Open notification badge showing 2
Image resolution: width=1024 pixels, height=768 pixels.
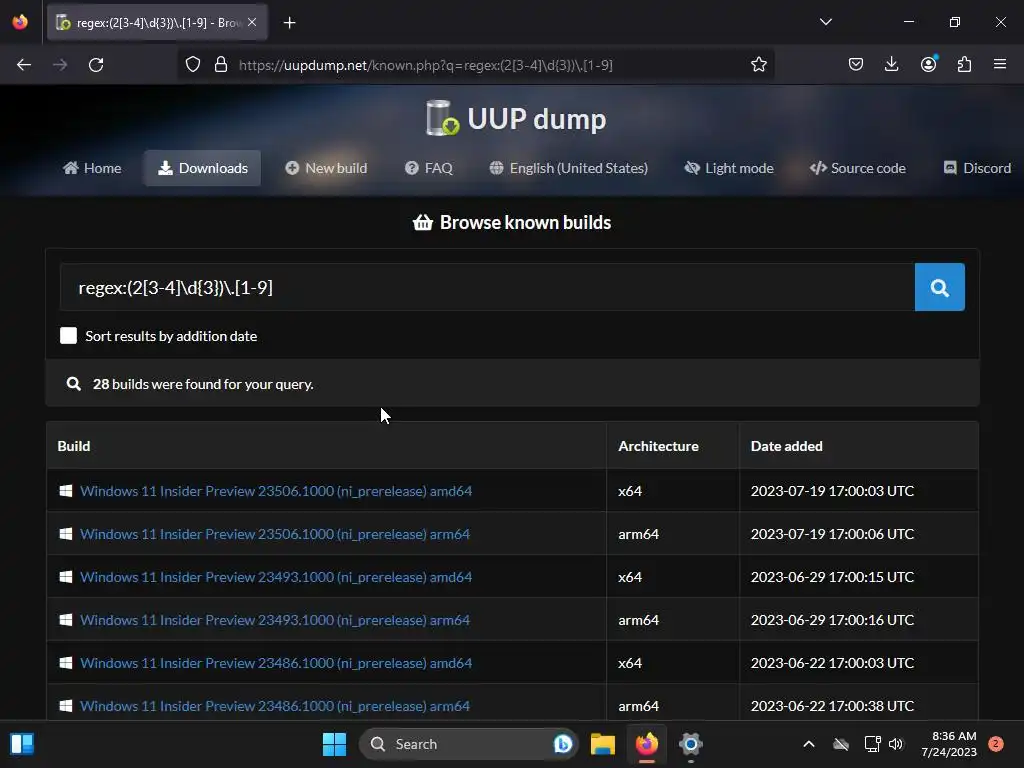point(996,744)
